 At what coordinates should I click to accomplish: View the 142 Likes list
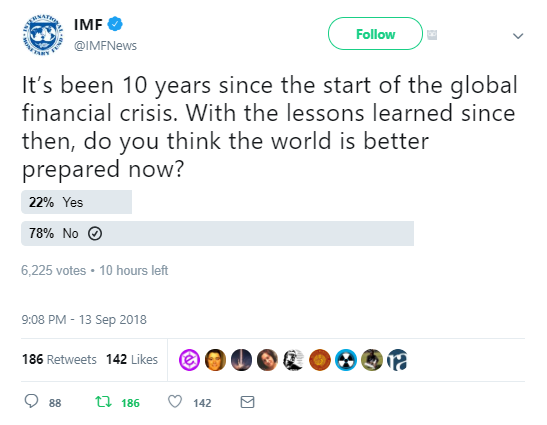(132, 359)
